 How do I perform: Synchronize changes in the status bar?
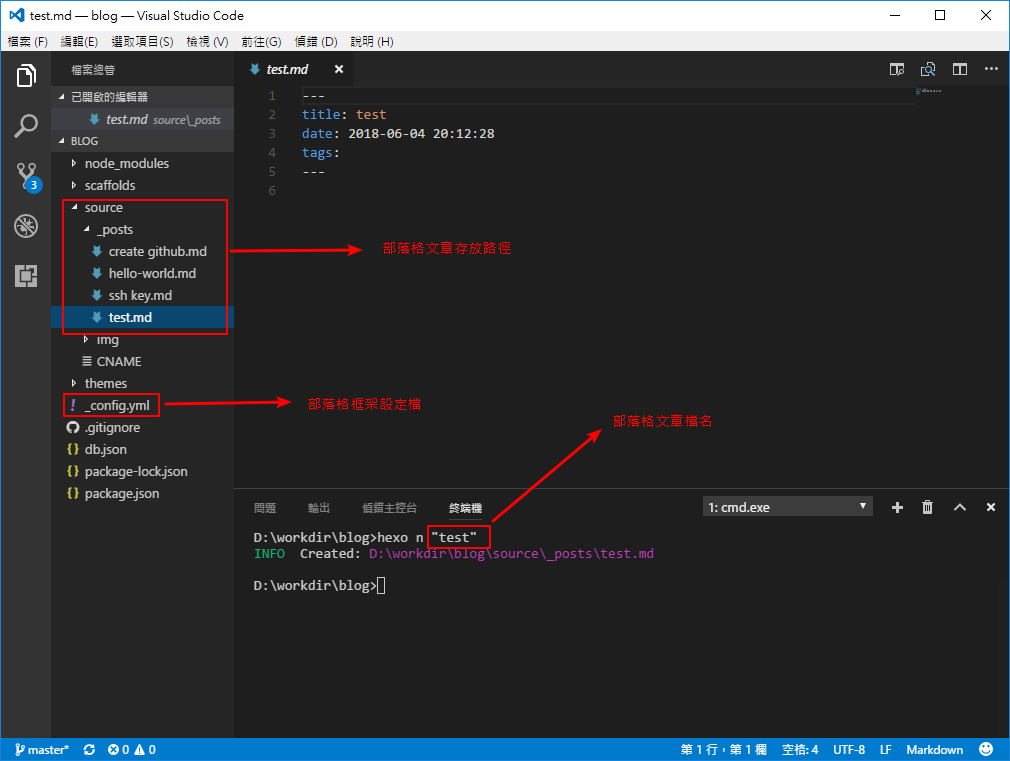89,749
